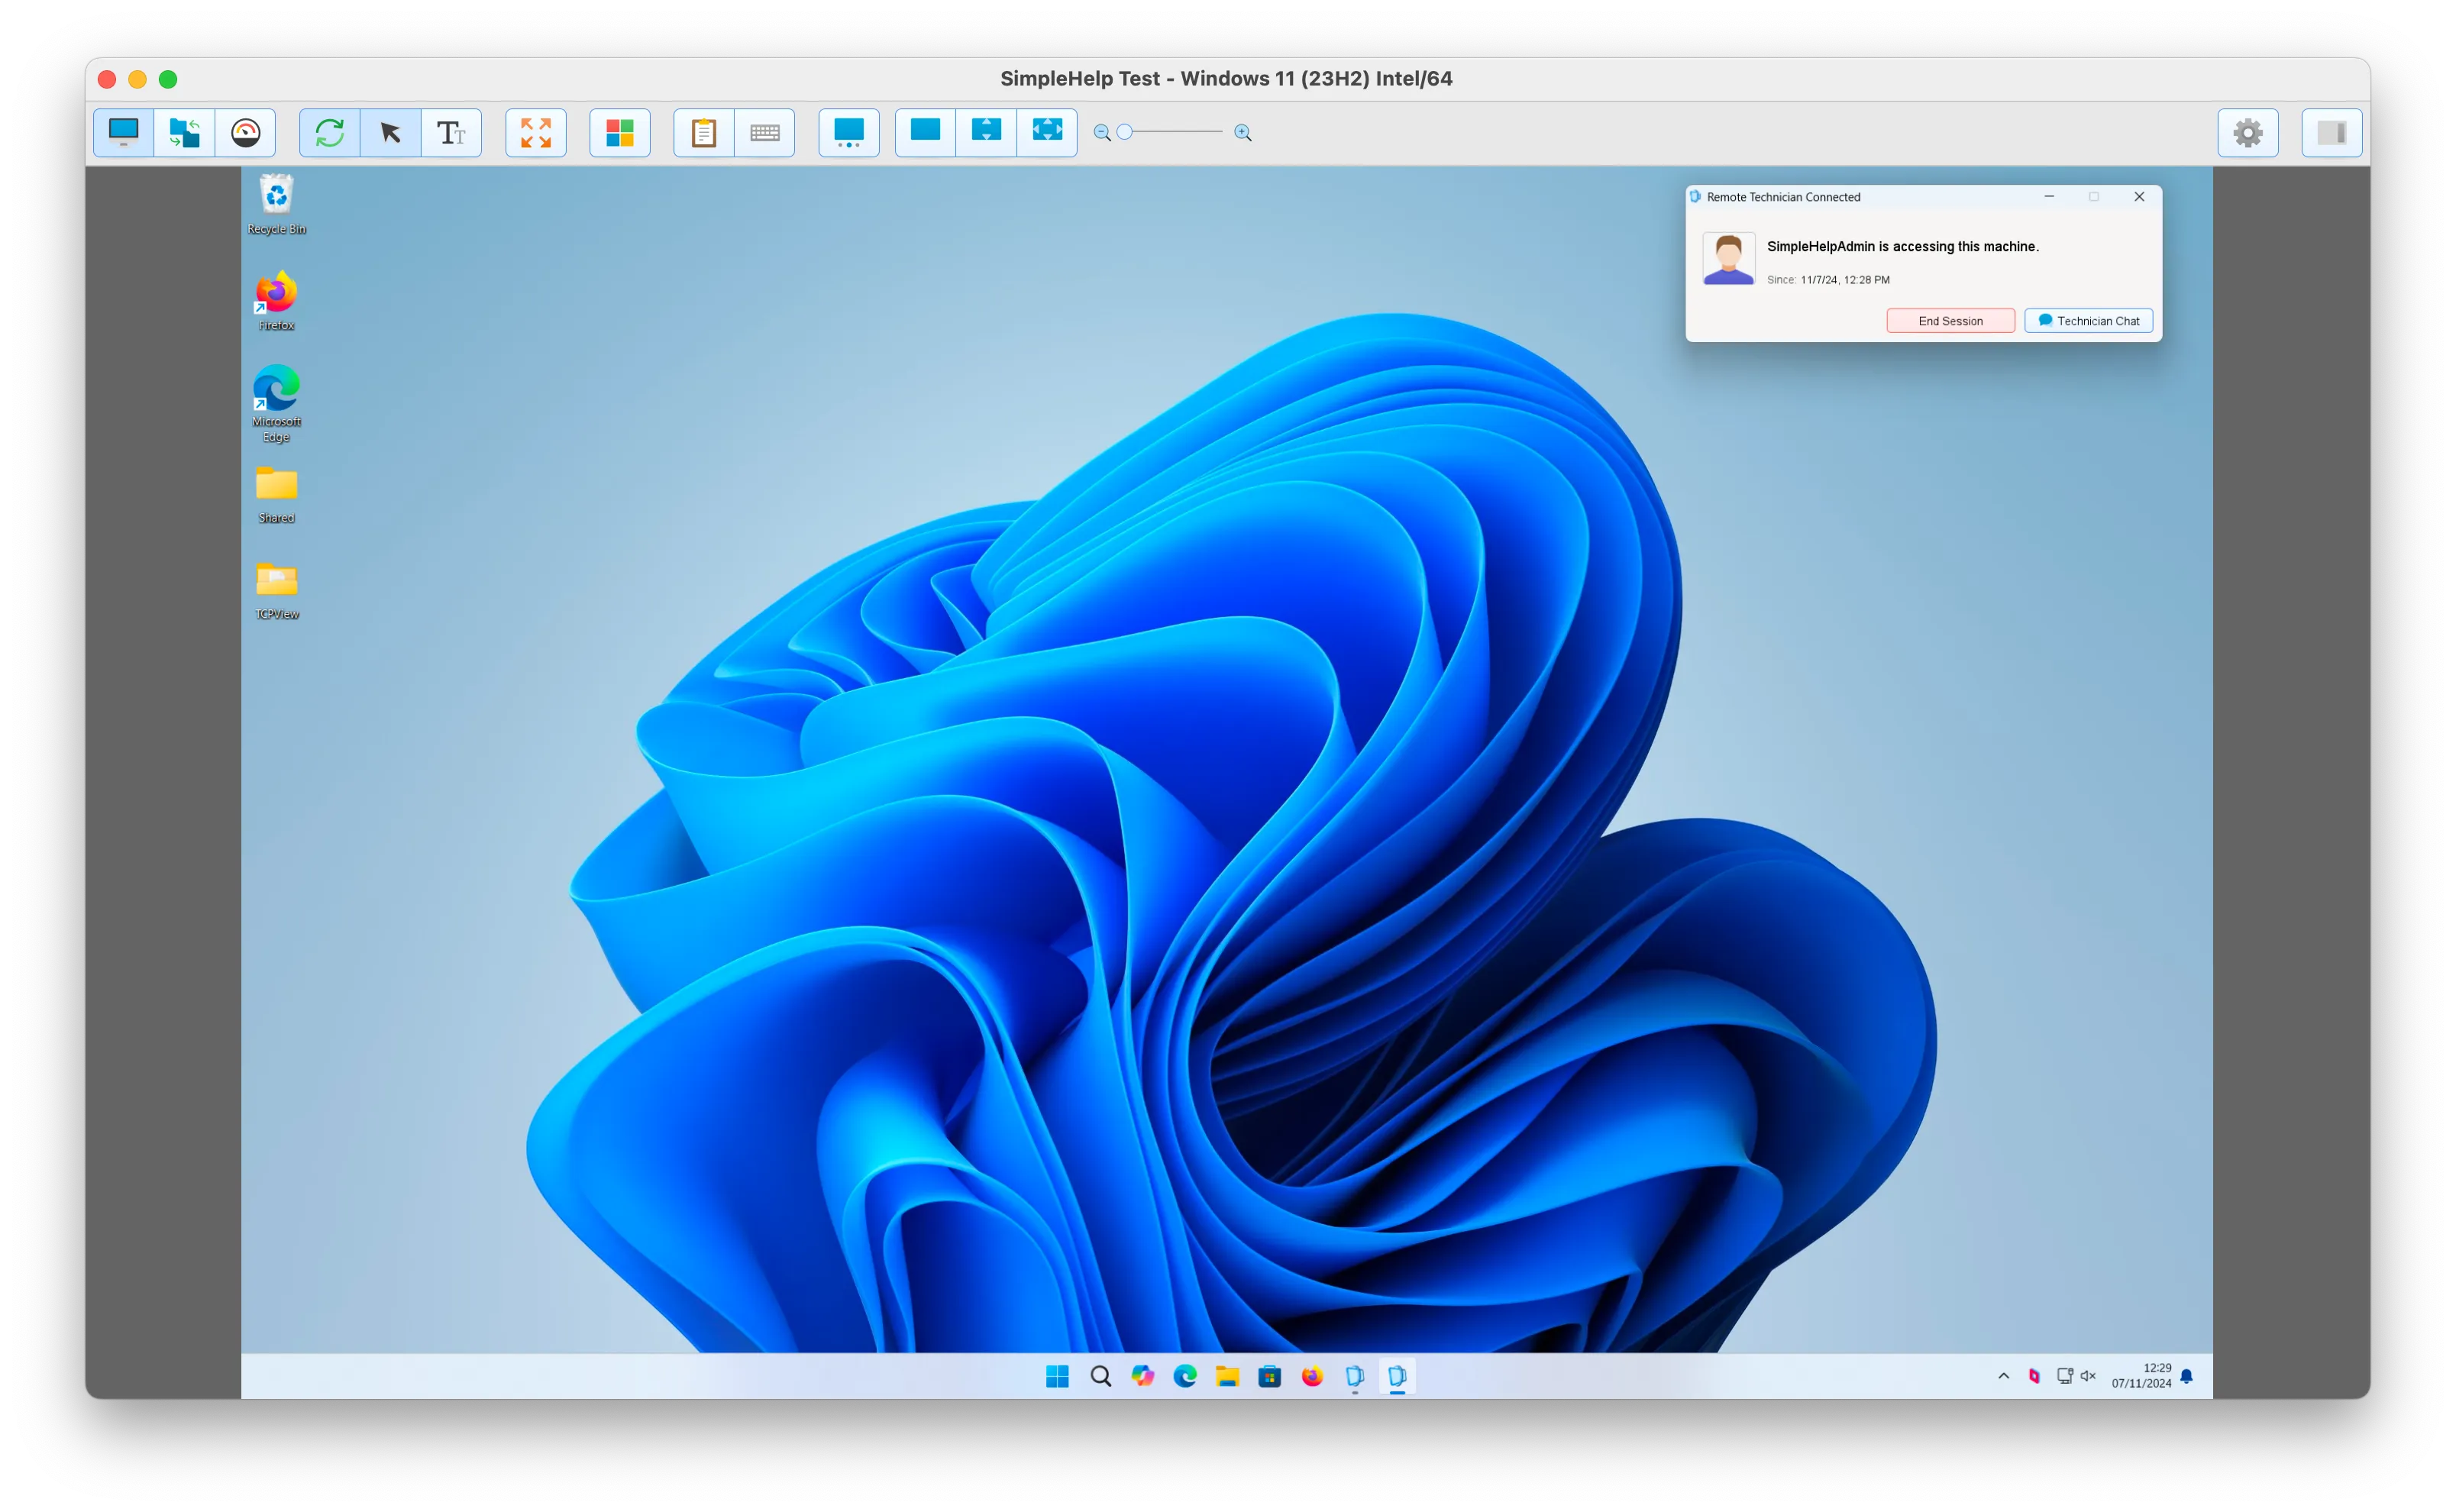Viewport: 2456px width, 1512px height.
Task: Click the zoom in magnifier icon
Action: [1243, 132]
